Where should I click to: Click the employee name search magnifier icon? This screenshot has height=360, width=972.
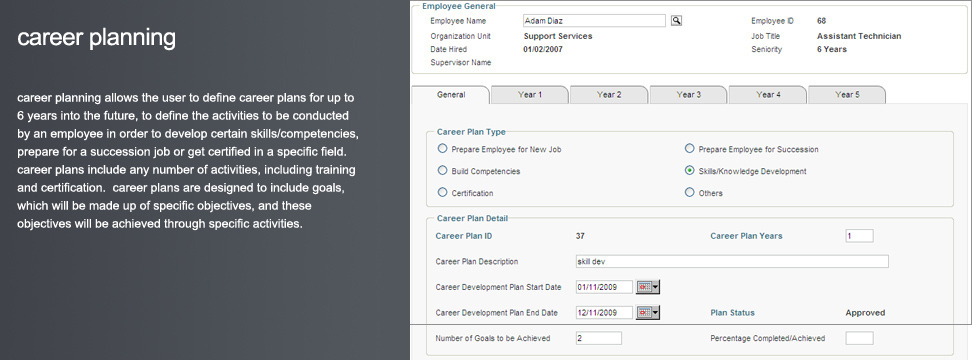coord(676,20)
